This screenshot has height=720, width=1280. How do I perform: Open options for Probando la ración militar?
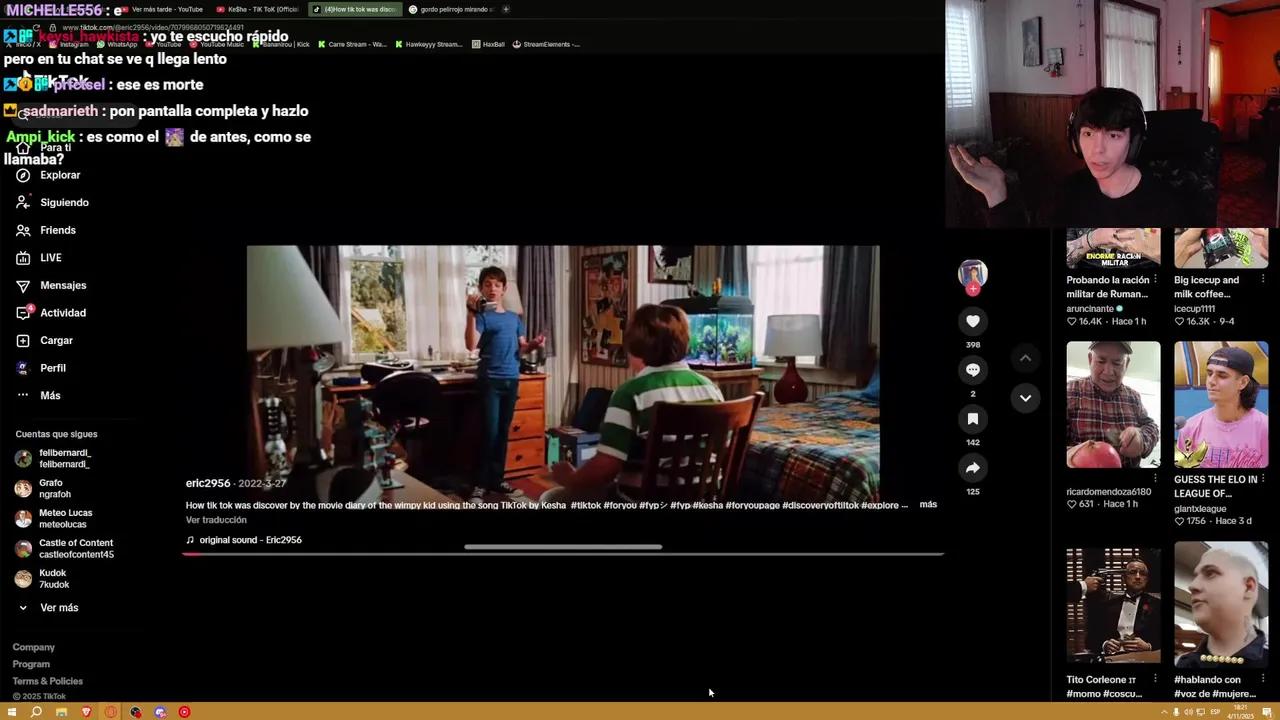tap(1155, 280)
